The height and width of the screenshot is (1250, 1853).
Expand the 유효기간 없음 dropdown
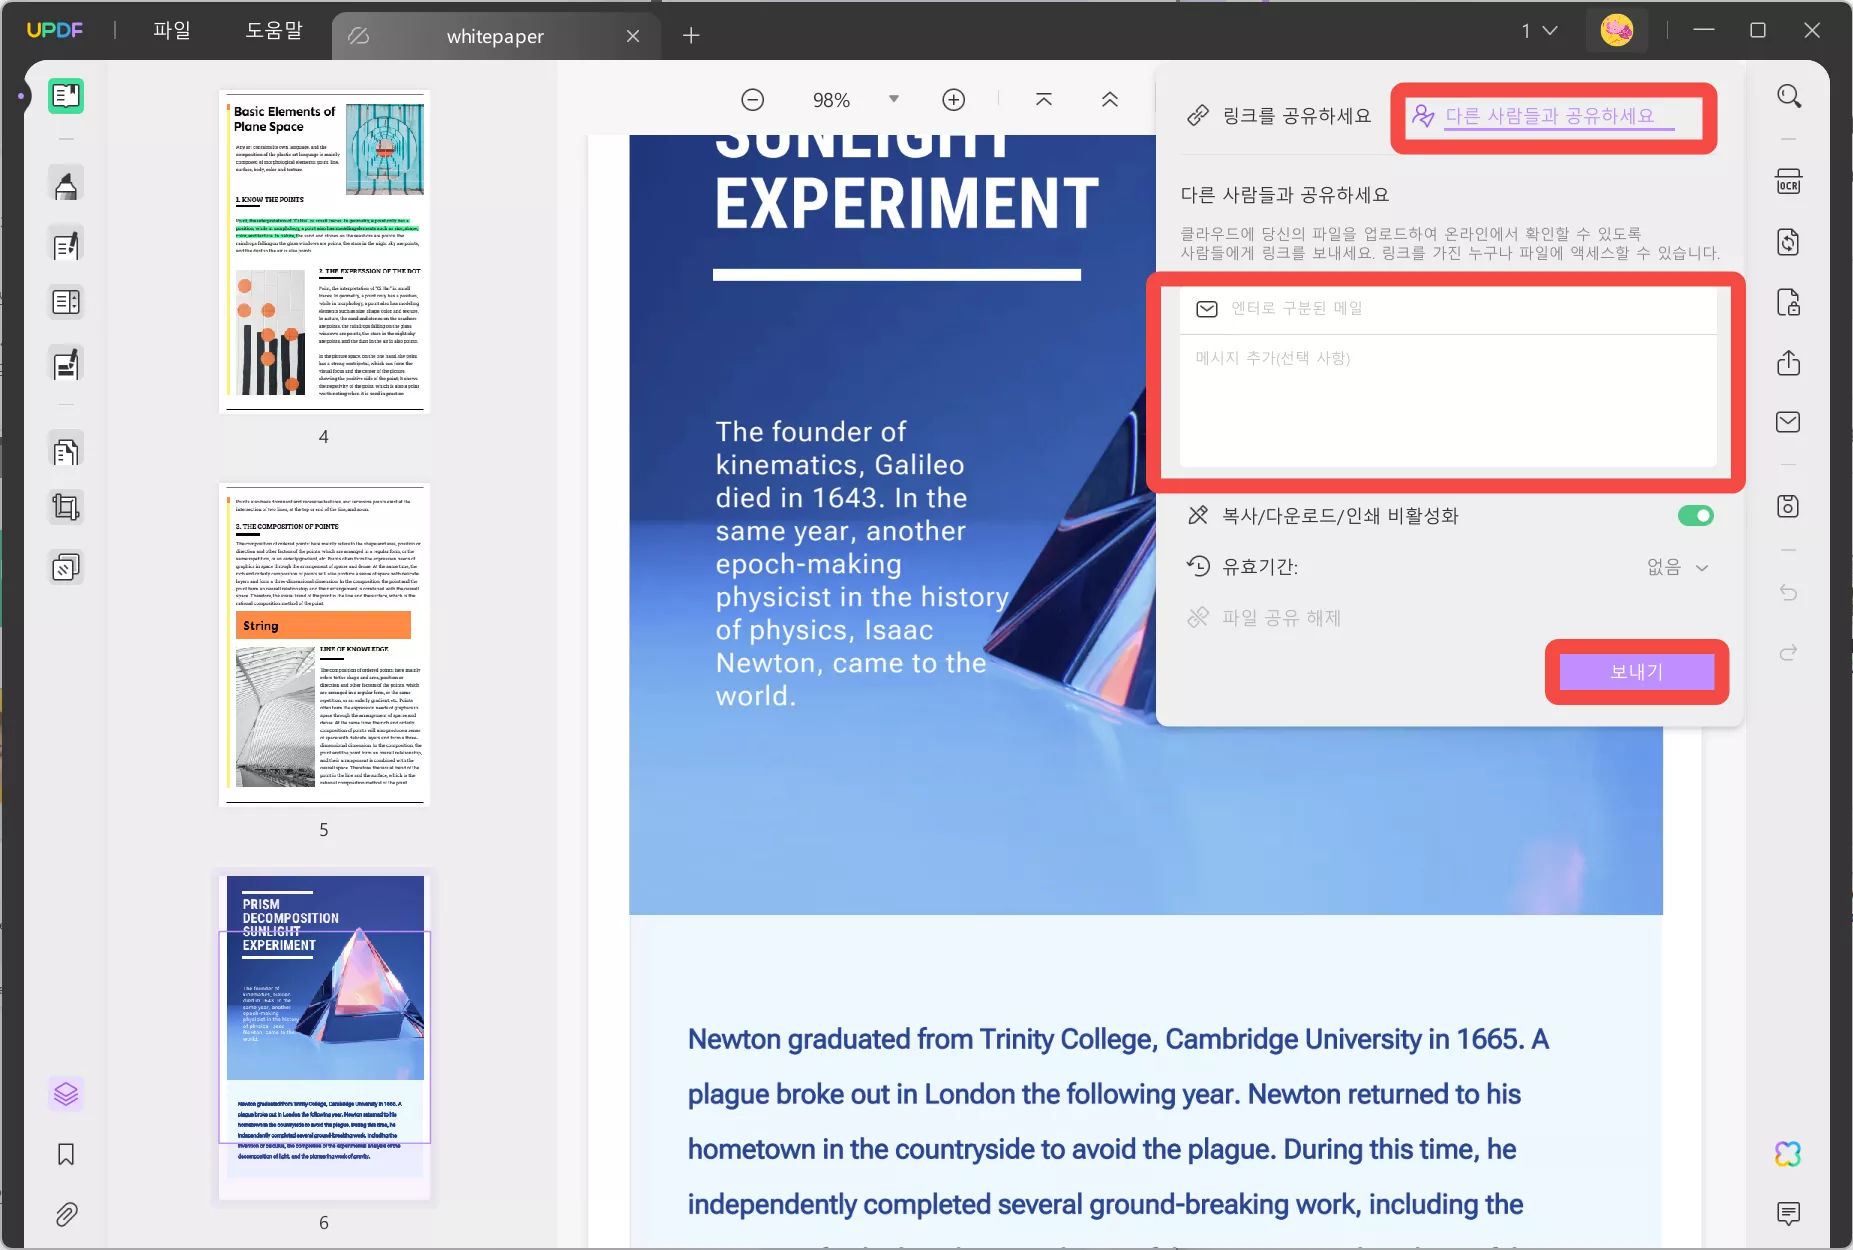tap(1678, 567)
